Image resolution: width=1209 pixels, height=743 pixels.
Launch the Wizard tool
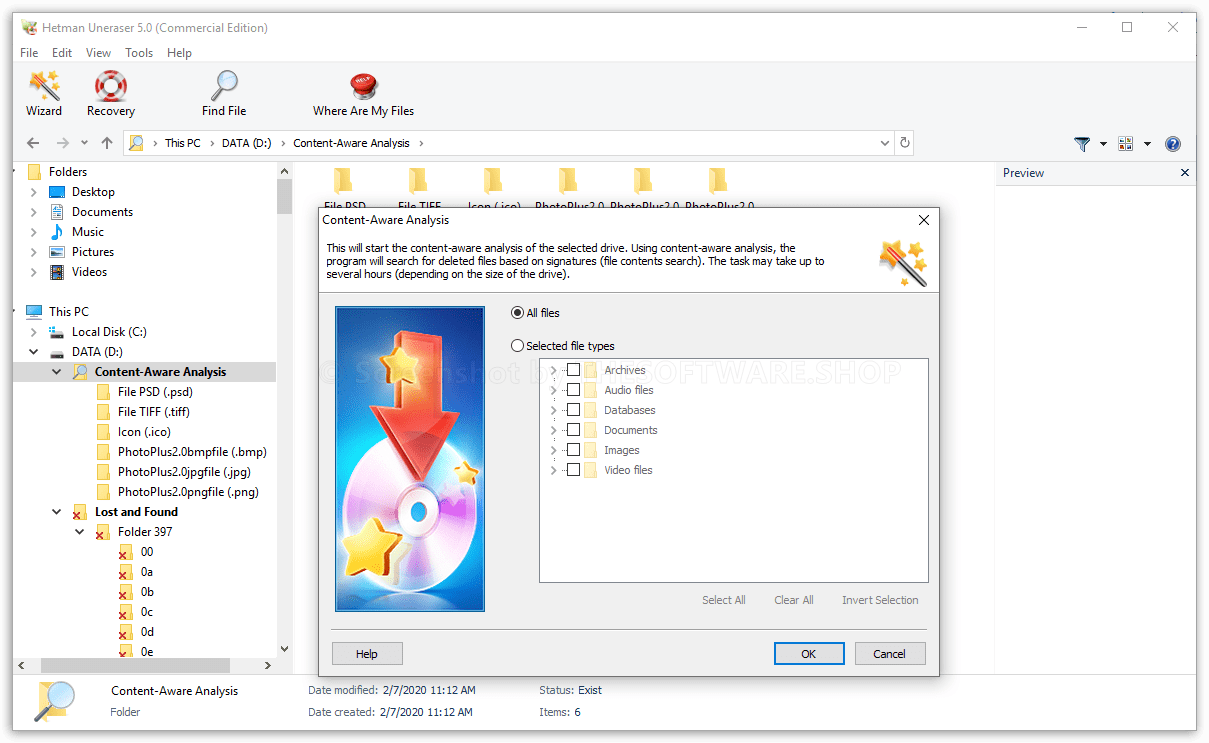[x=44, y=93]
